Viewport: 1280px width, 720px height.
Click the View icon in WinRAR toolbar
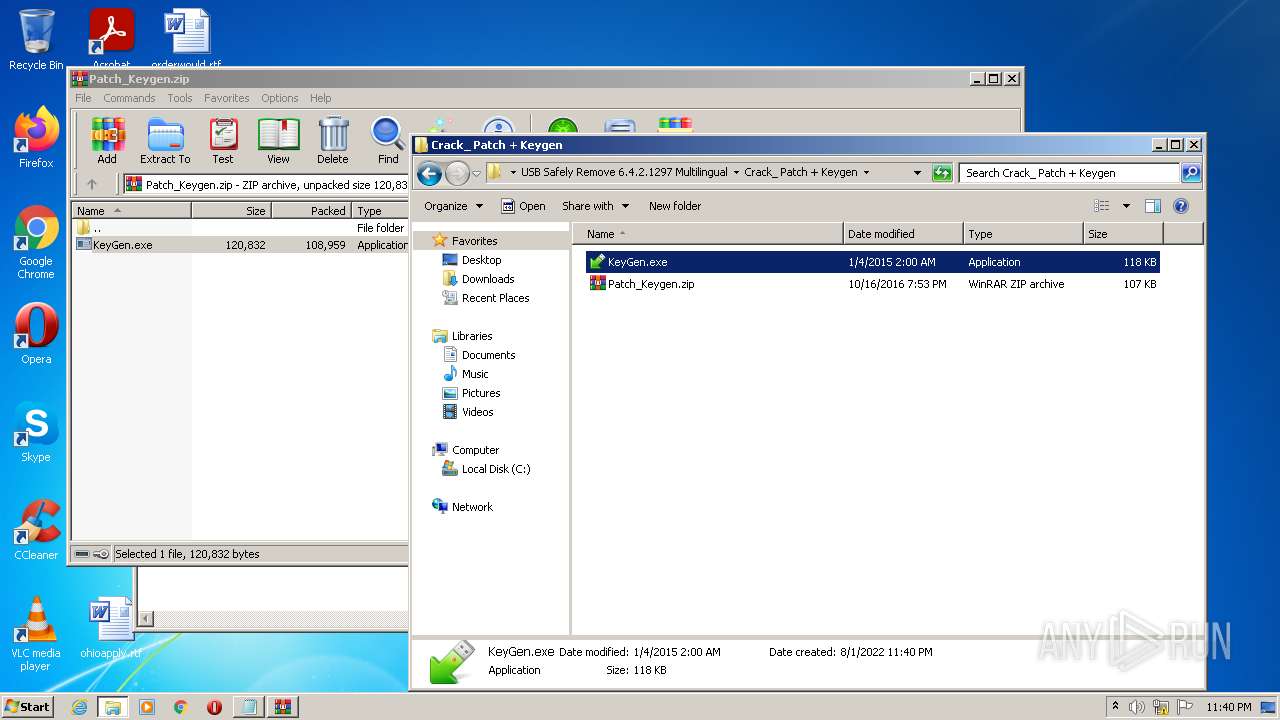pos(278,140)
